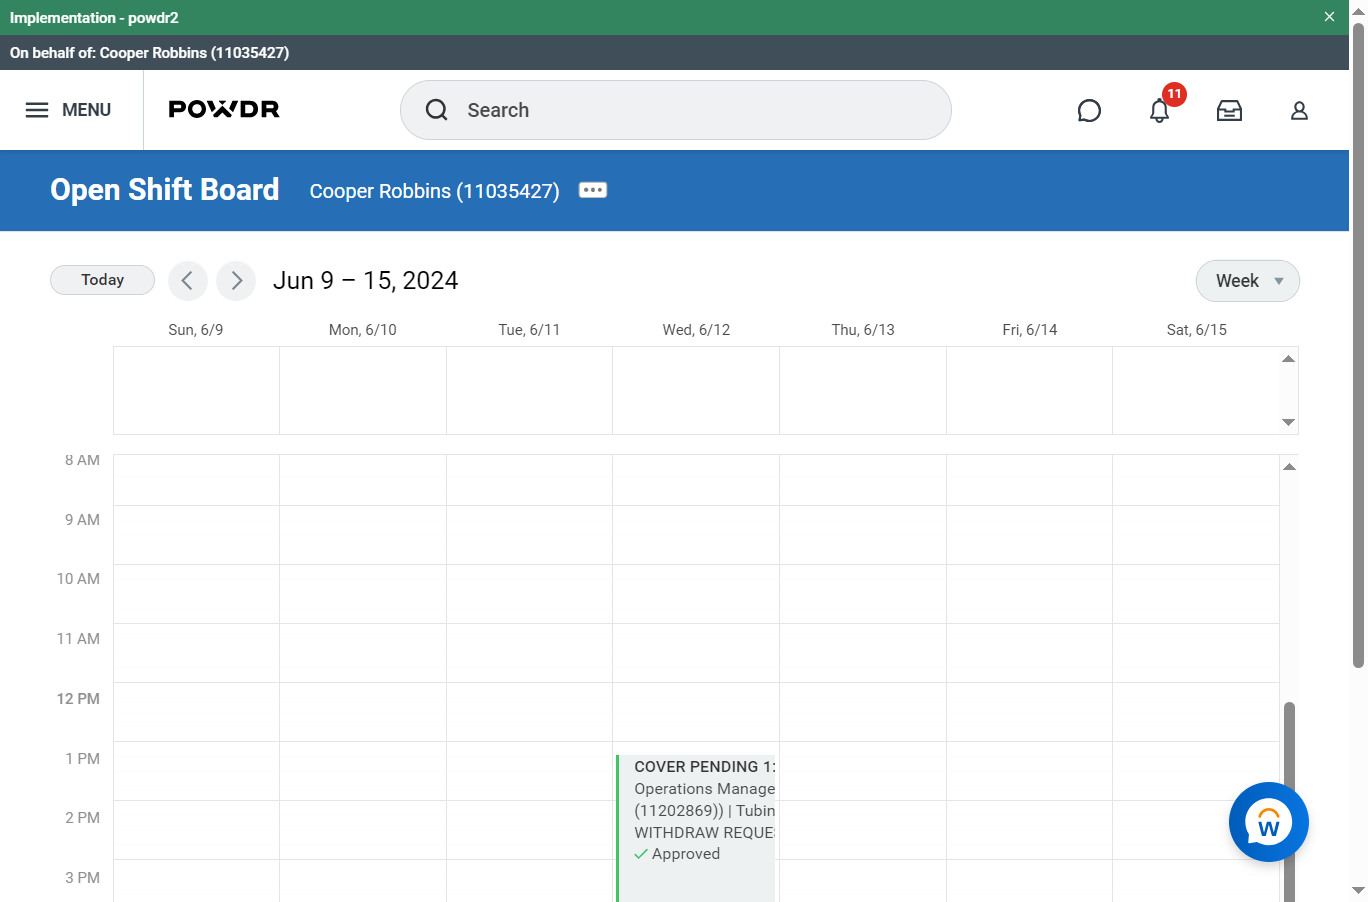The height and width of the screenshot is (902, 1368).
Task: Open the Workday assistant chat bubble
Action: [x=1269, y=822]
